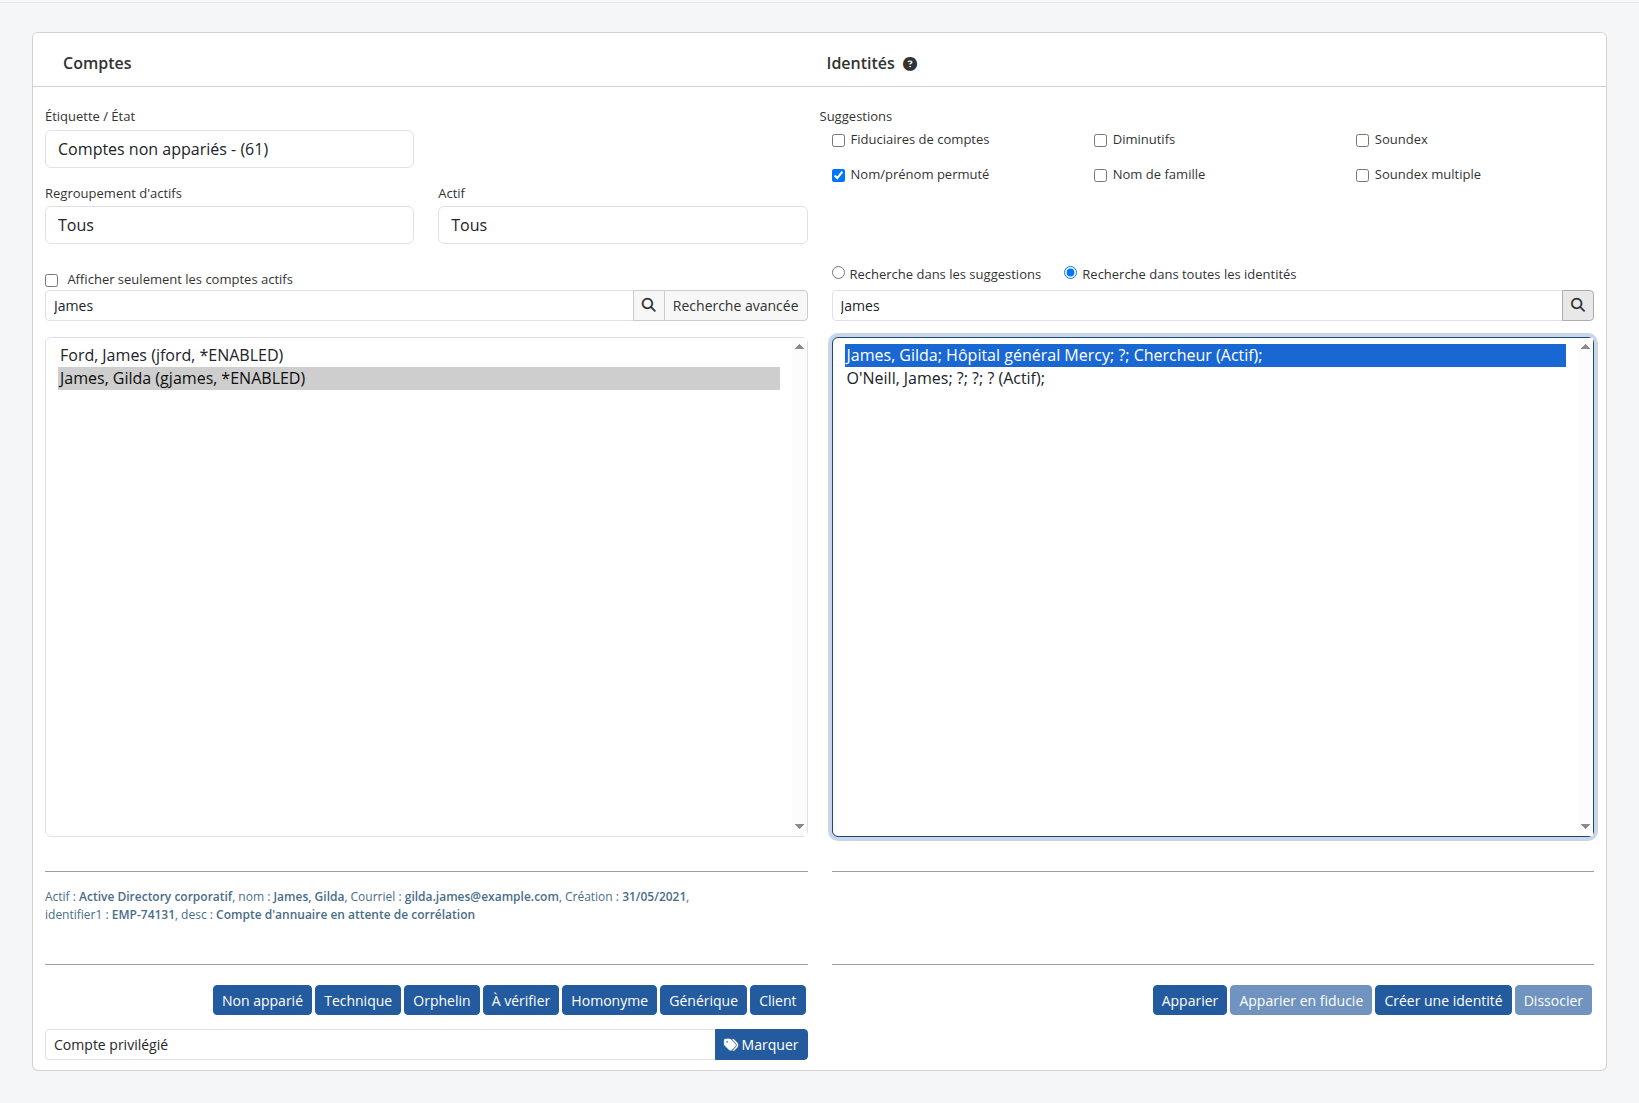The width and height of the screenshot is (1639, 1103).
Task: Mark account as Orphelin
Action: [x=441, y=1001]
